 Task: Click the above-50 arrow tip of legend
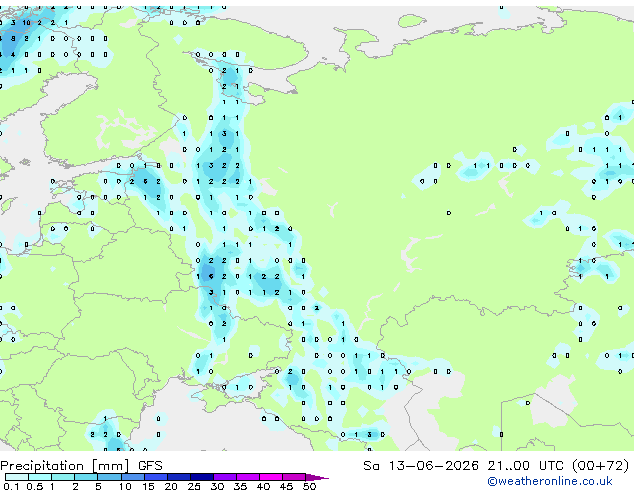point(317,478)
